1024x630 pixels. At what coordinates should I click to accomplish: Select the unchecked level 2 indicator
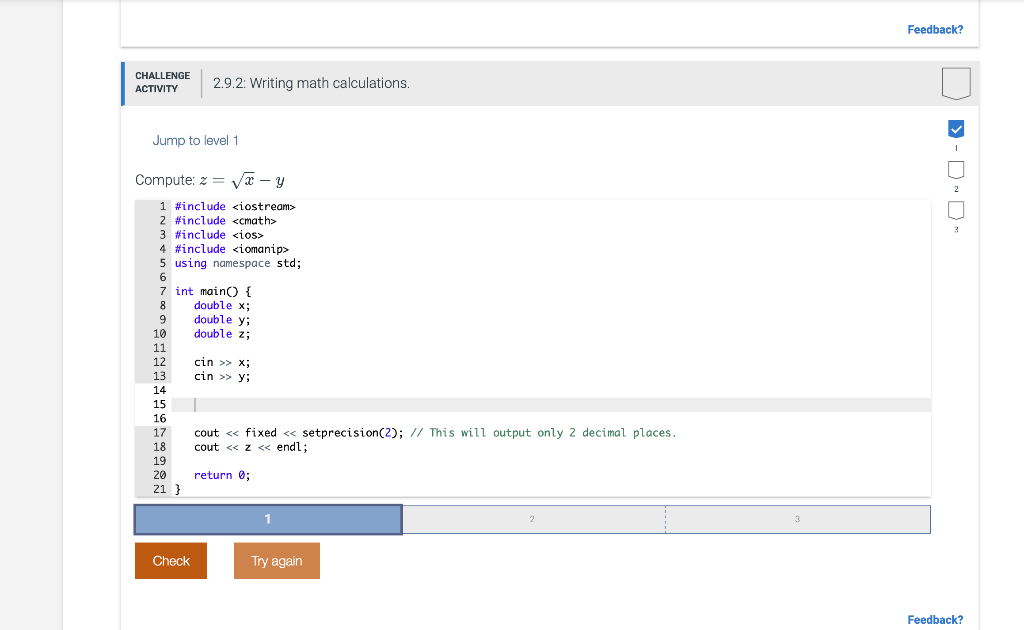click(956, 170)
